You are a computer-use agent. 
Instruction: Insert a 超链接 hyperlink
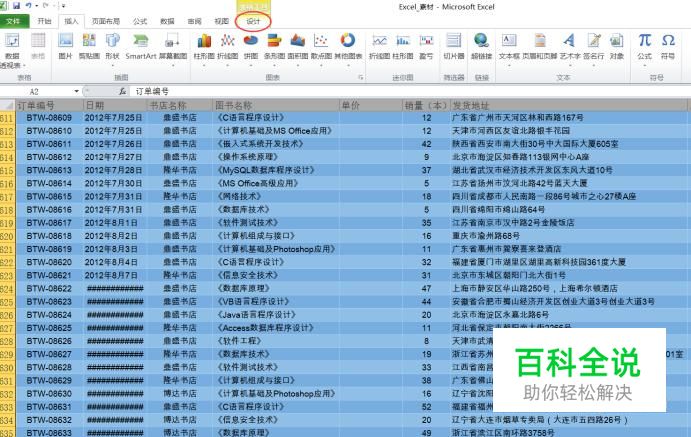(x=481, y=46)
